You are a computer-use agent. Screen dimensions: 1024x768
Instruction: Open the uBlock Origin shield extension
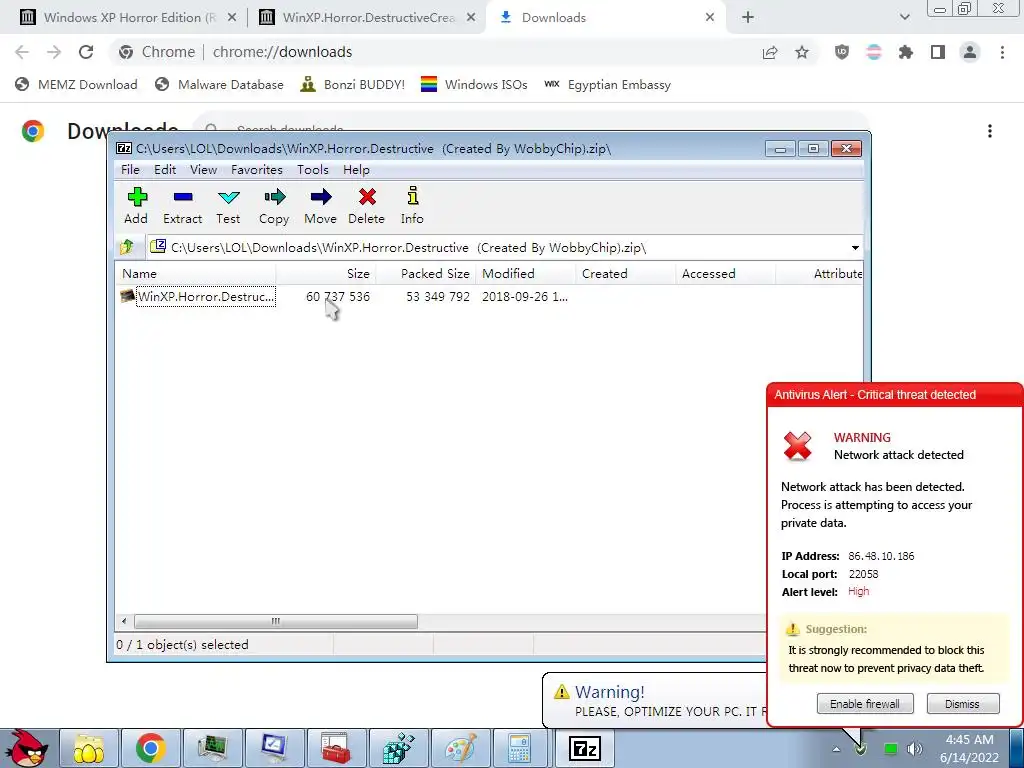(x=842, y=52)
